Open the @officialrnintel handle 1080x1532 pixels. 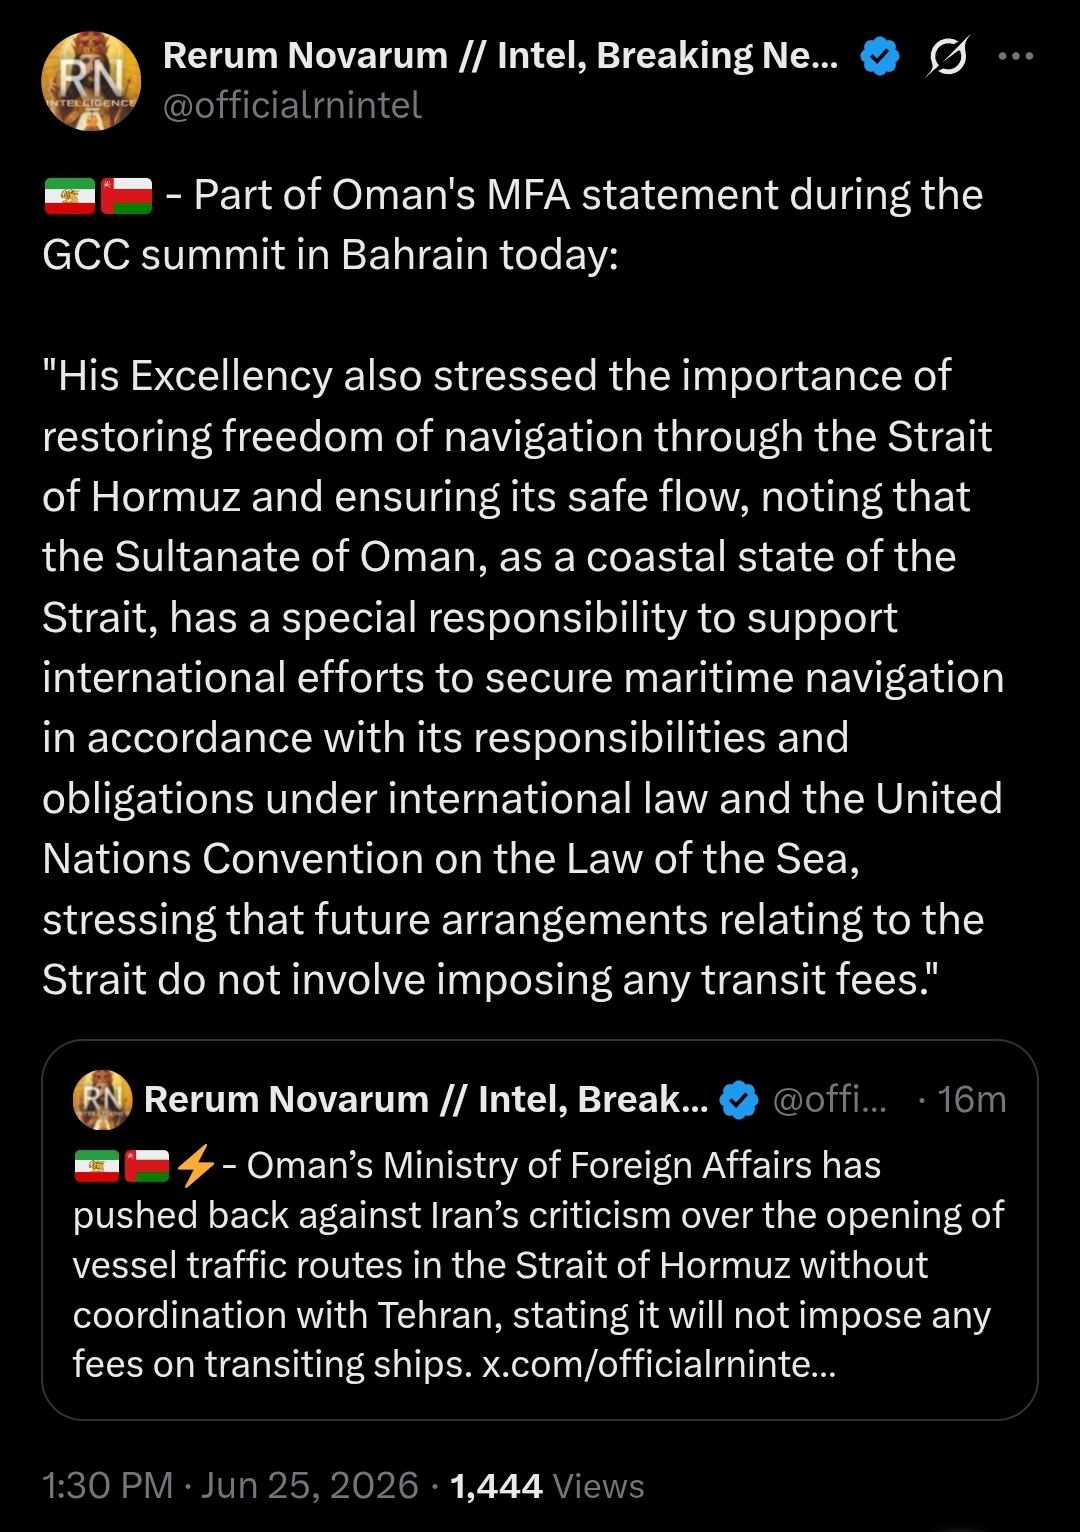click(292, 105)
